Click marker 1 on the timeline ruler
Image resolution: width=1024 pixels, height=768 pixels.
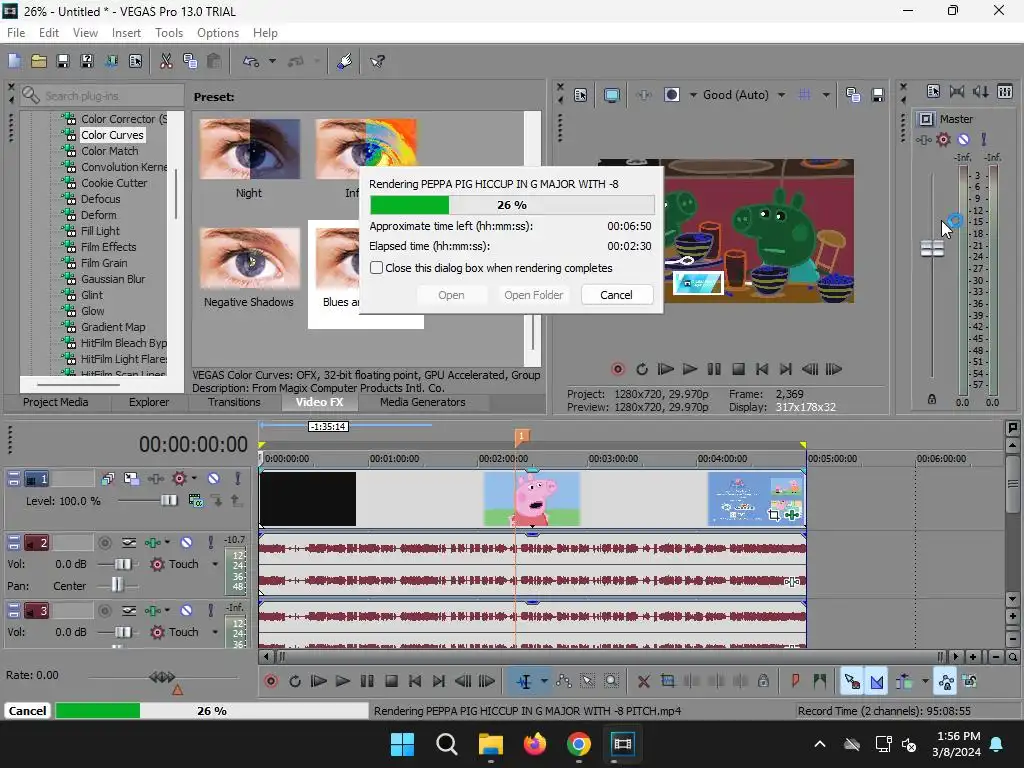tap(521, 436)
